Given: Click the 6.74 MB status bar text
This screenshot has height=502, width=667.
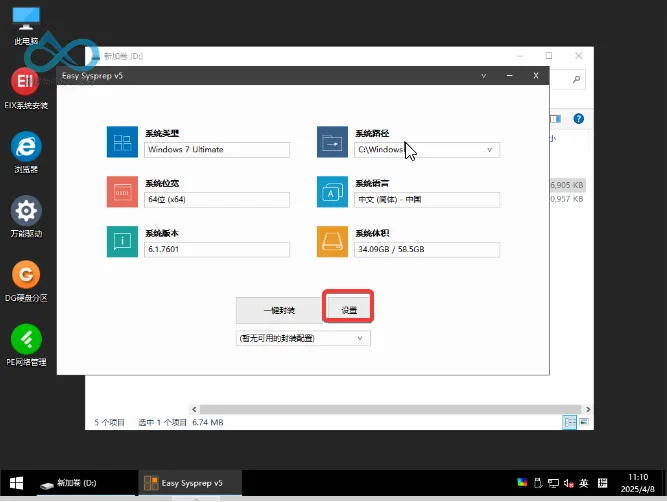Looking at the screenshot, I should point(208,422).
